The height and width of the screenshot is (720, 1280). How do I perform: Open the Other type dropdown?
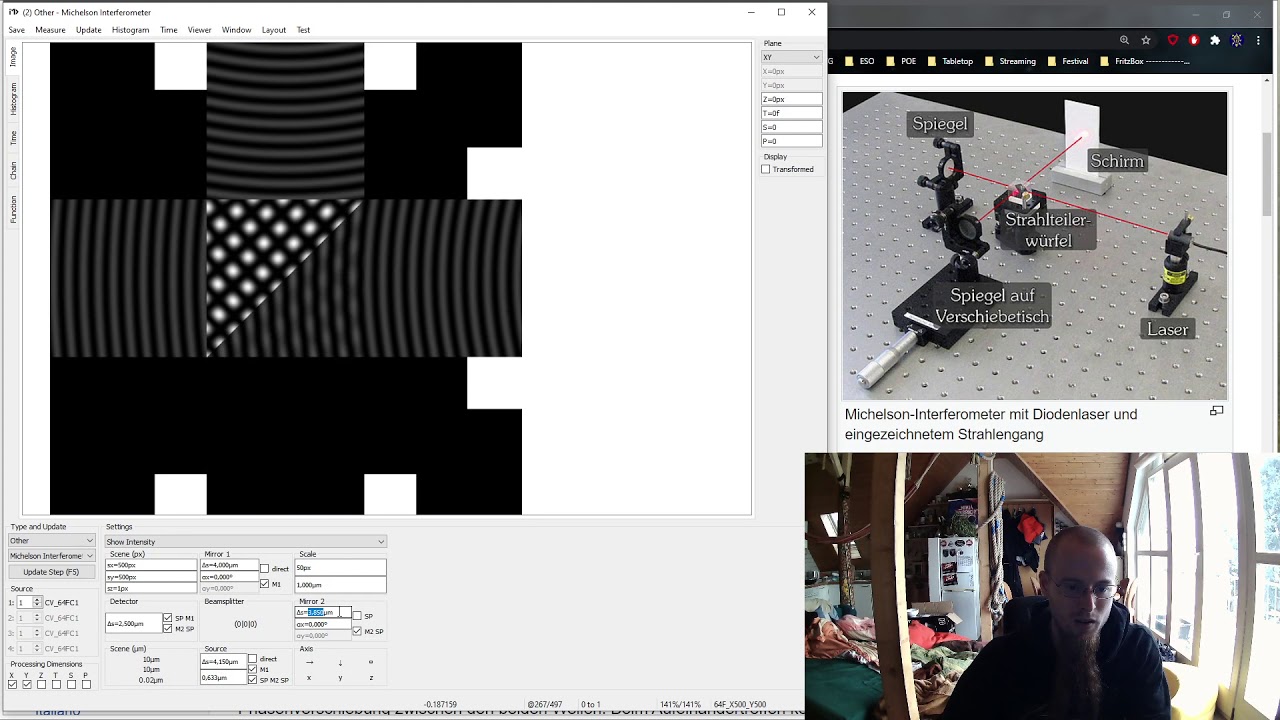pos(51,541)
